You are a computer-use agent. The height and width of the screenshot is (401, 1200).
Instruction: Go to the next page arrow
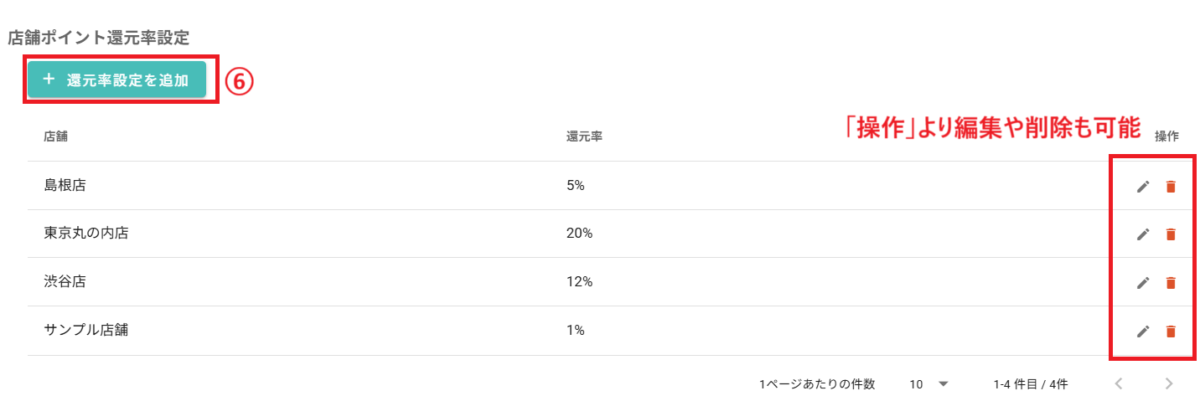(1169, 383)
